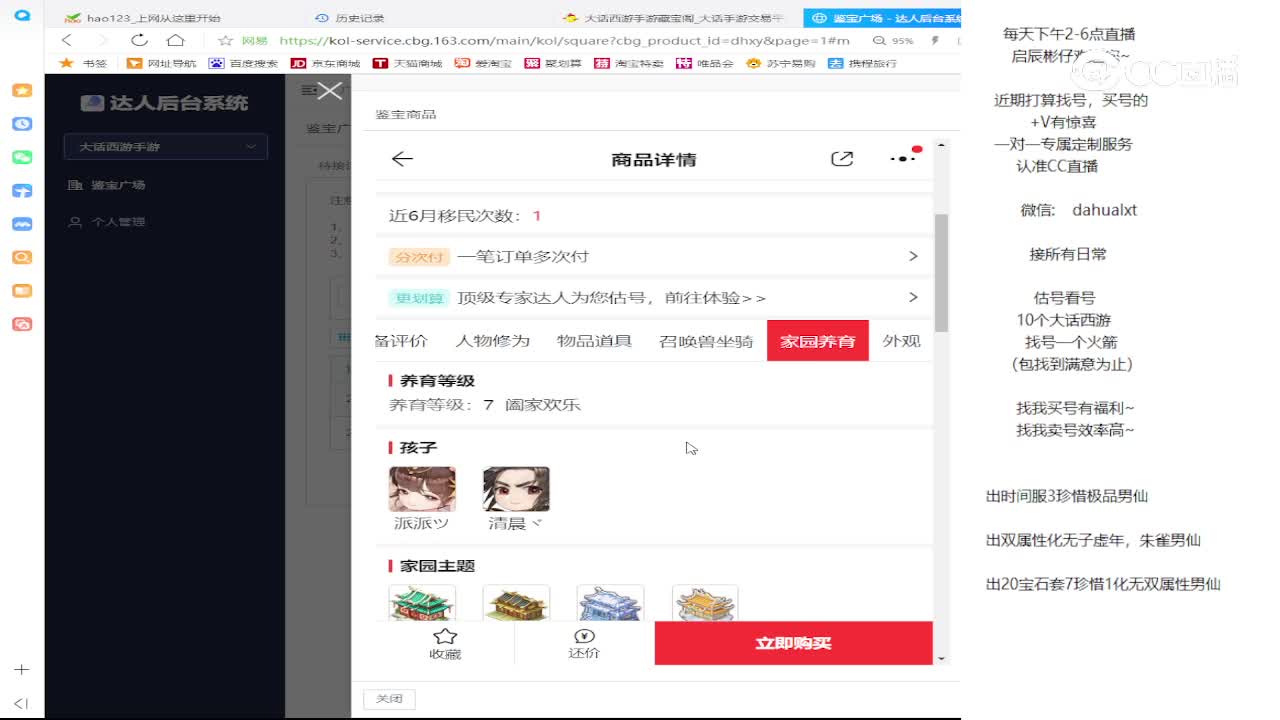Open 书签 bookmarks star

[83, 63]
